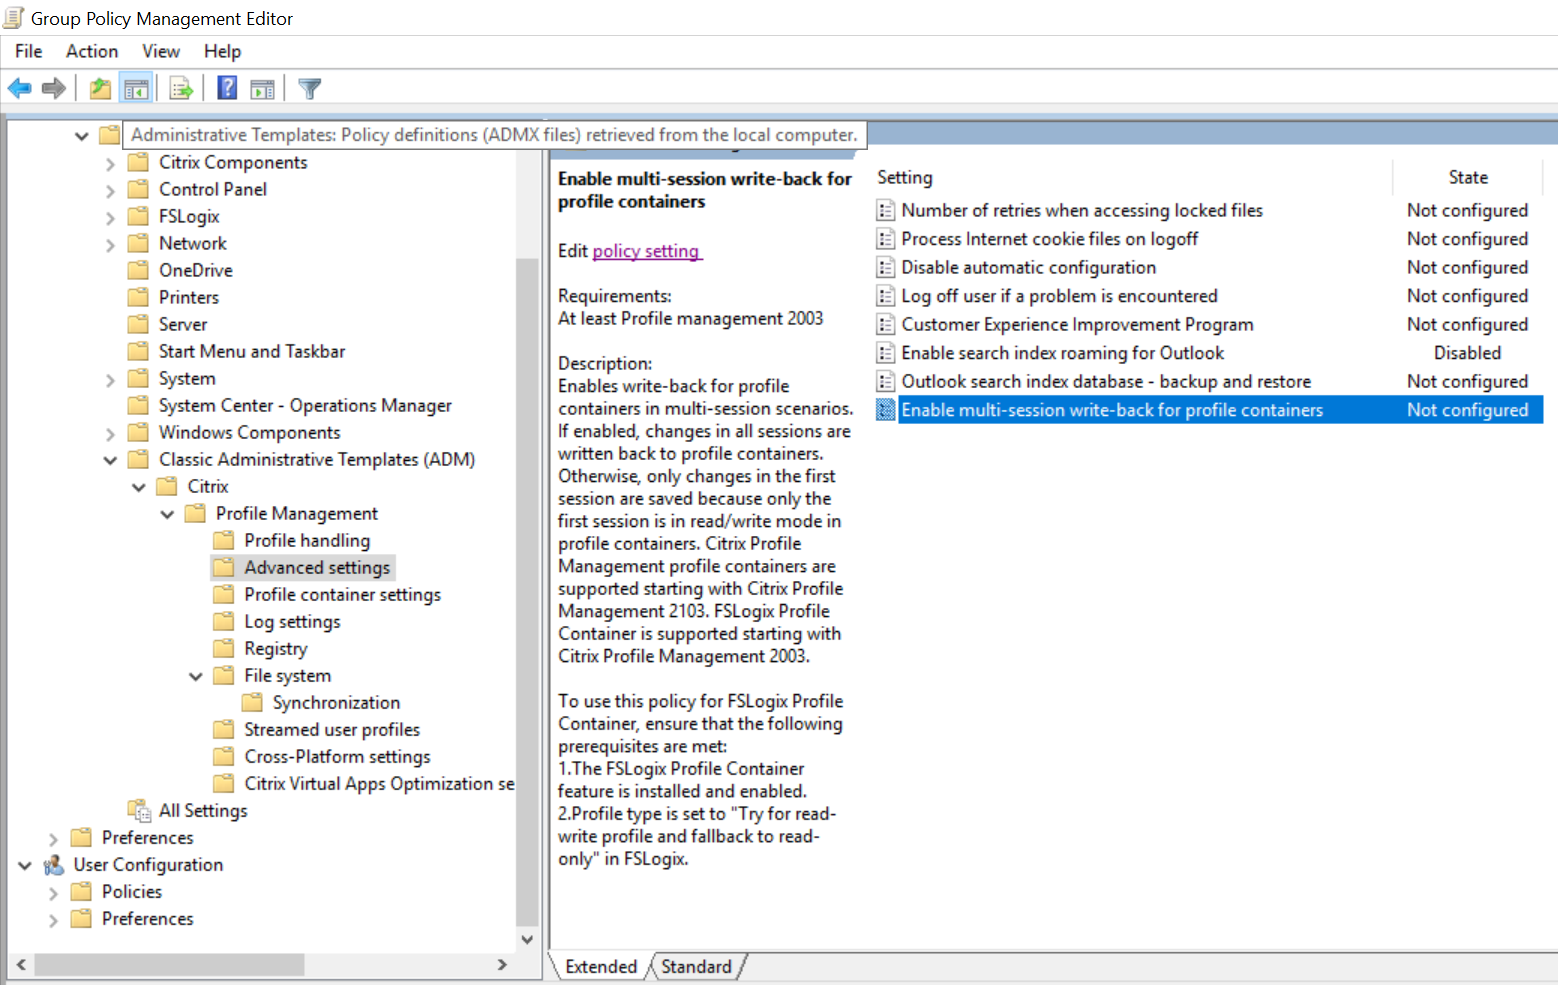Expand the FSLogix folder node
The height and width of the screenshot is (985, 1558).
[110, 217]
